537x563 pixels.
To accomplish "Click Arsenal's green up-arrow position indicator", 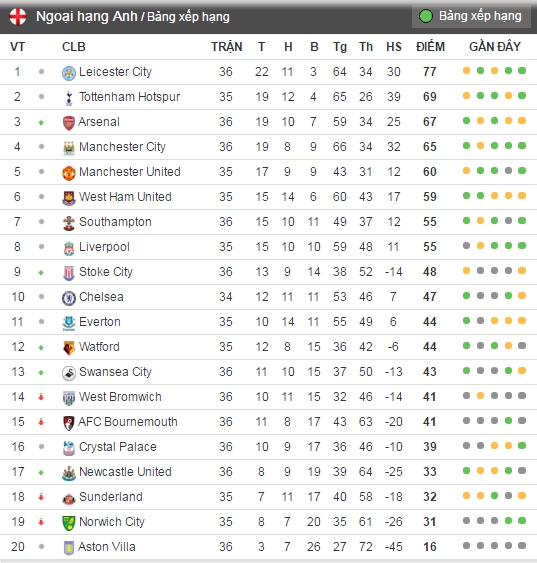I will tap(41, 122).
